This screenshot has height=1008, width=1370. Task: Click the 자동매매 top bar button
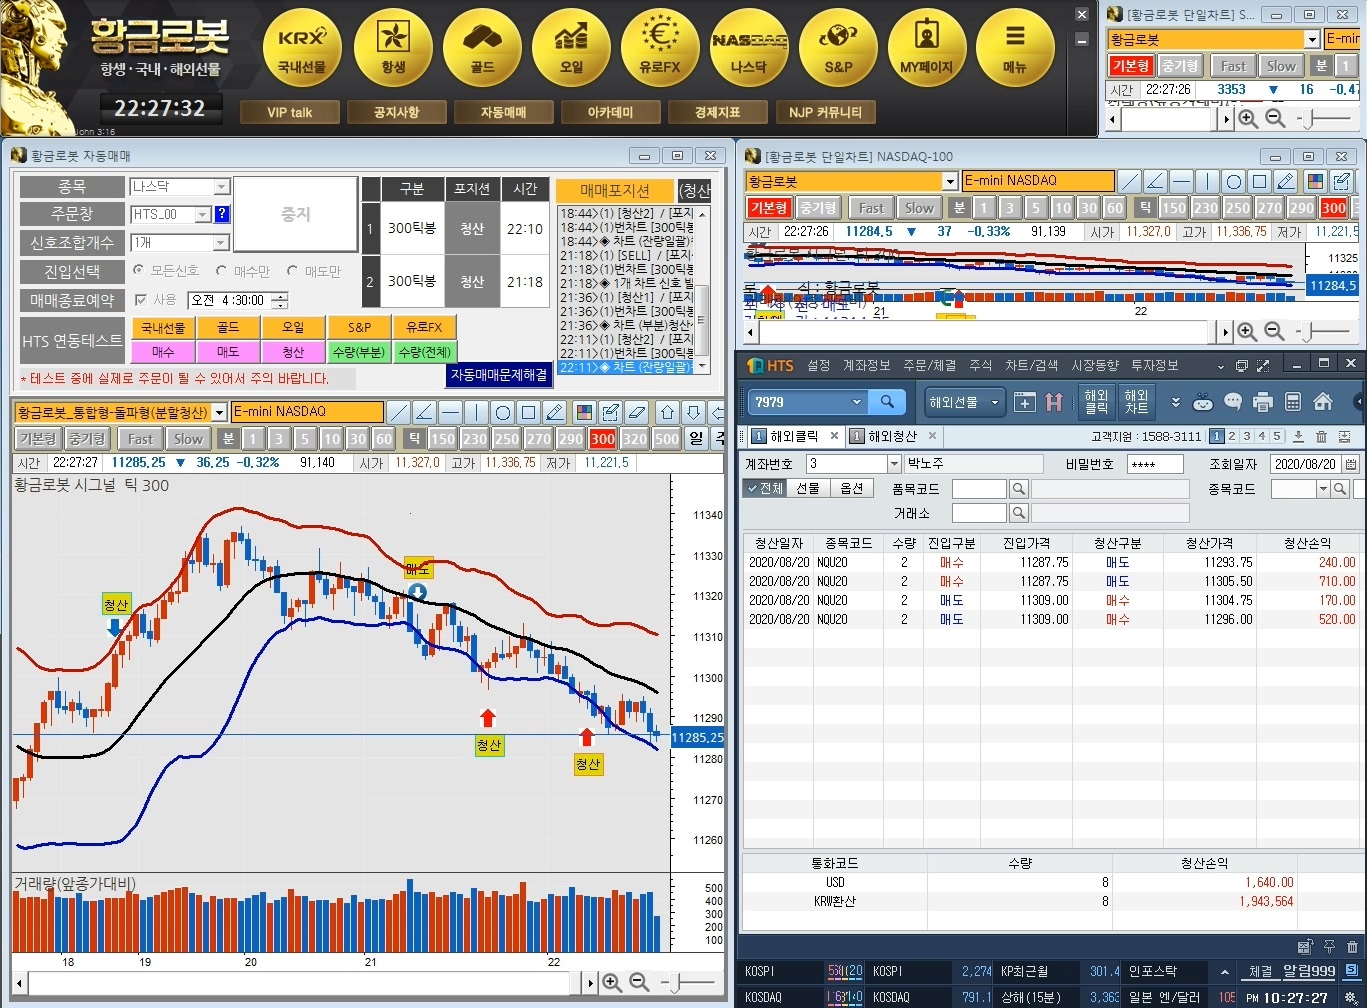[x=504, y=112]
